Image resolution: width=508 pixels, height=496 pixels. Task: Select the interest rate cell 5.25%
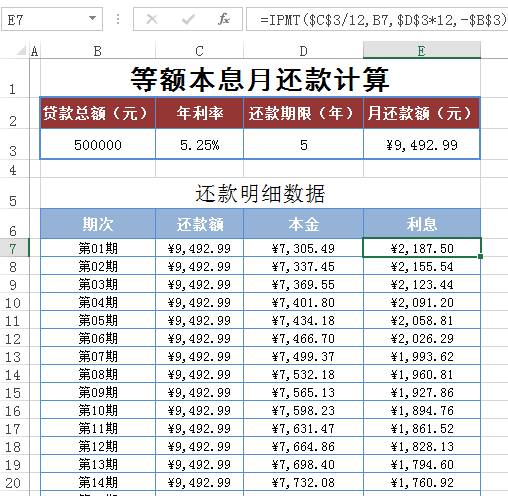(199, 144)
